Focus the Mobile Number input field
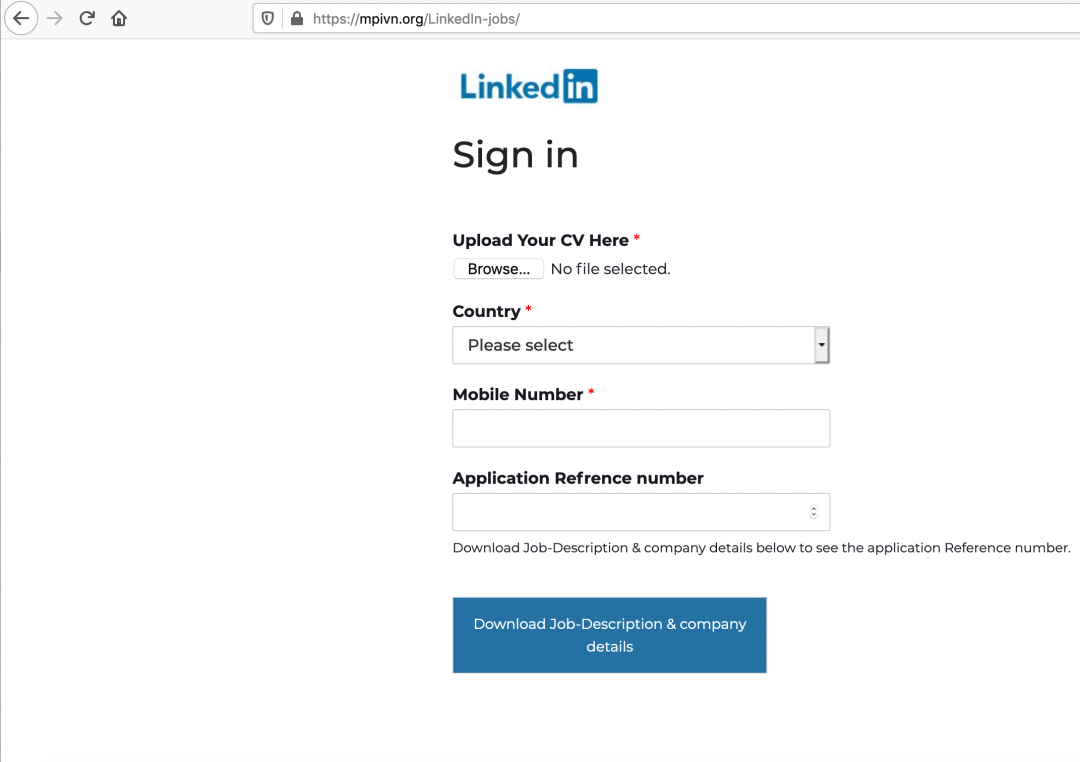1080x762 pixels. tap(640, 428)
